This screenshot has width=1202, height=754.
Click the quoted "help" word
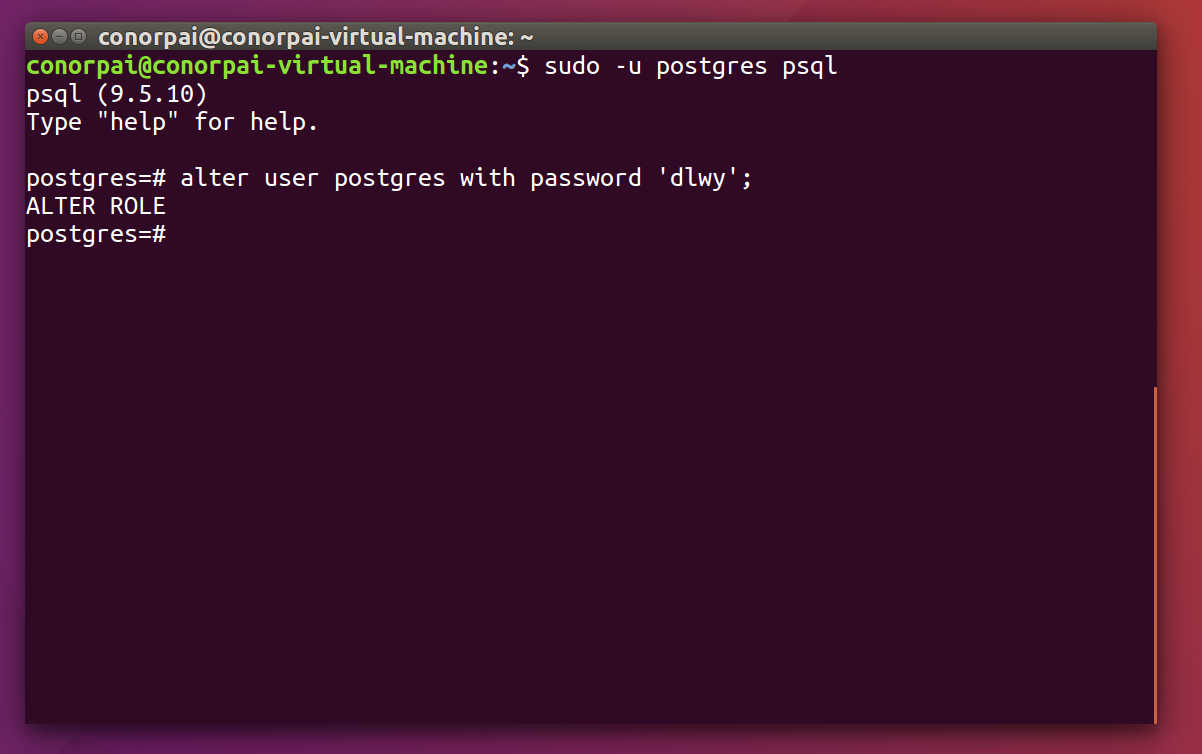coord(138,123)
